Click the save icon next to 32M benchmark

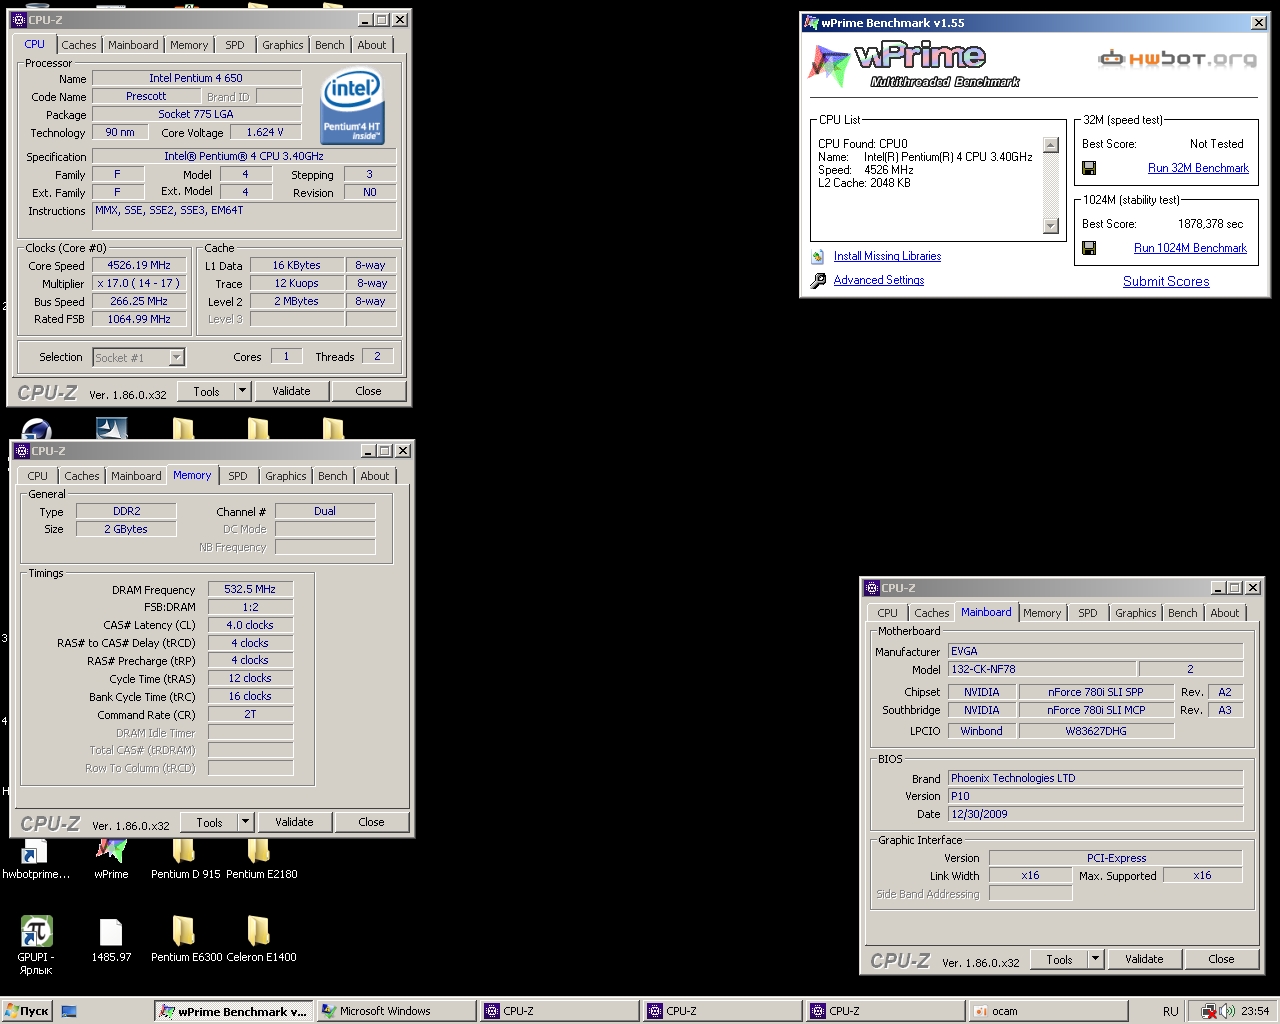click(x=1089, y=168)
